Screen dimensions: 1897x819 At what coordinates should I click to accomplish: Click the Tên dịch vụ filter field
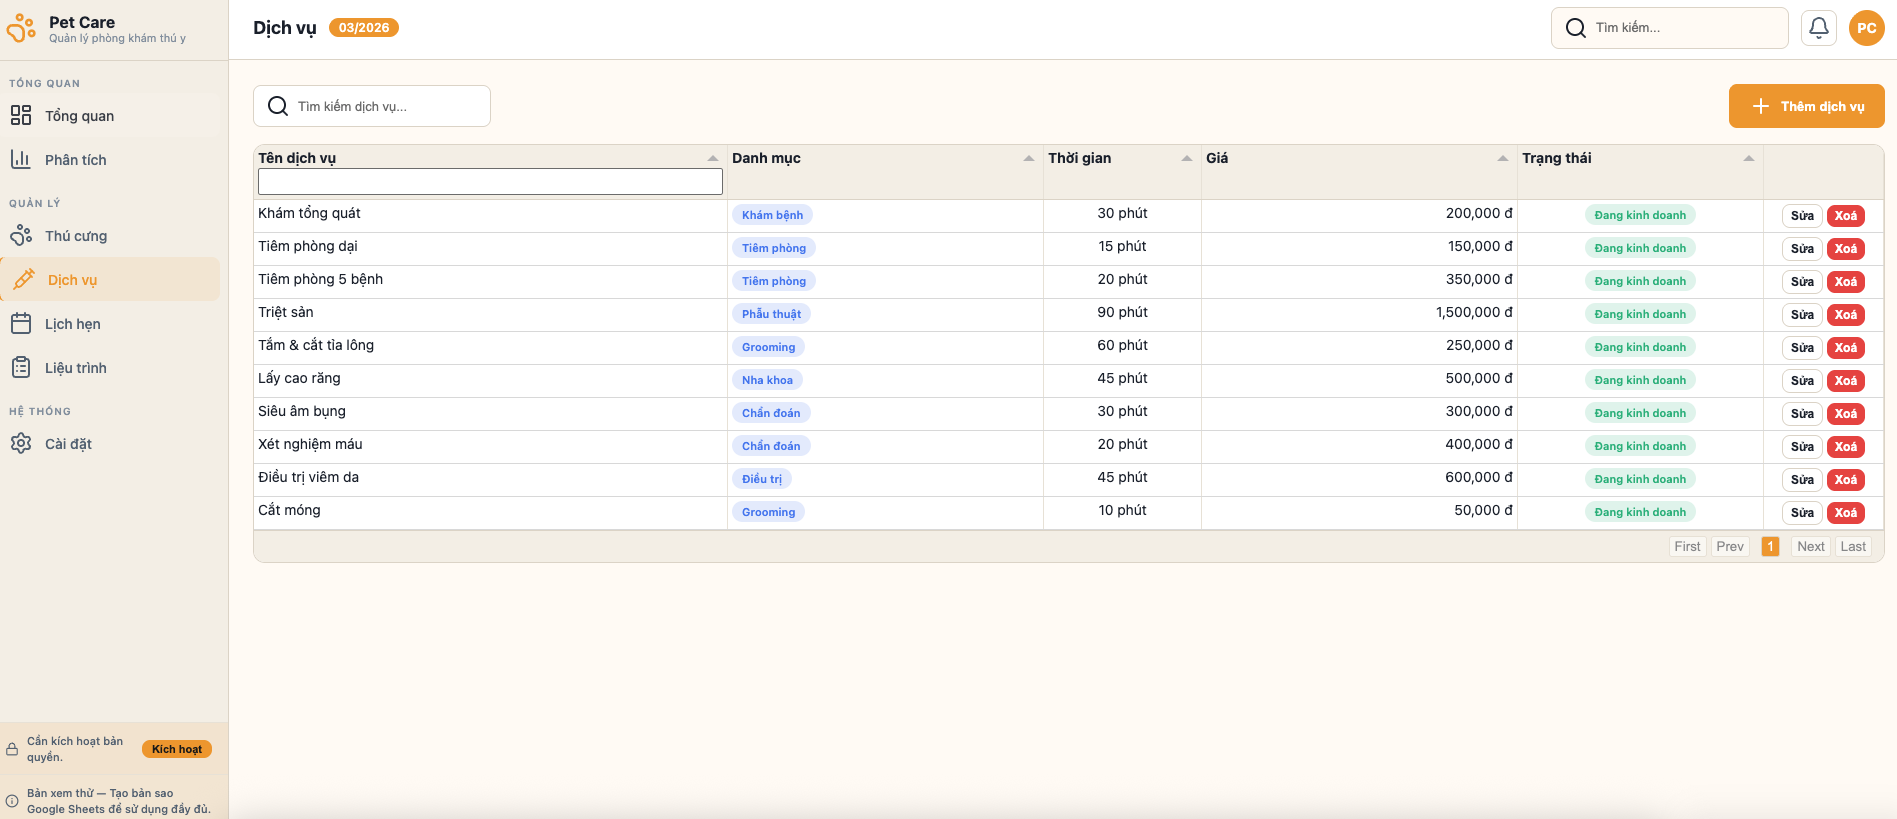click(490, 181)
